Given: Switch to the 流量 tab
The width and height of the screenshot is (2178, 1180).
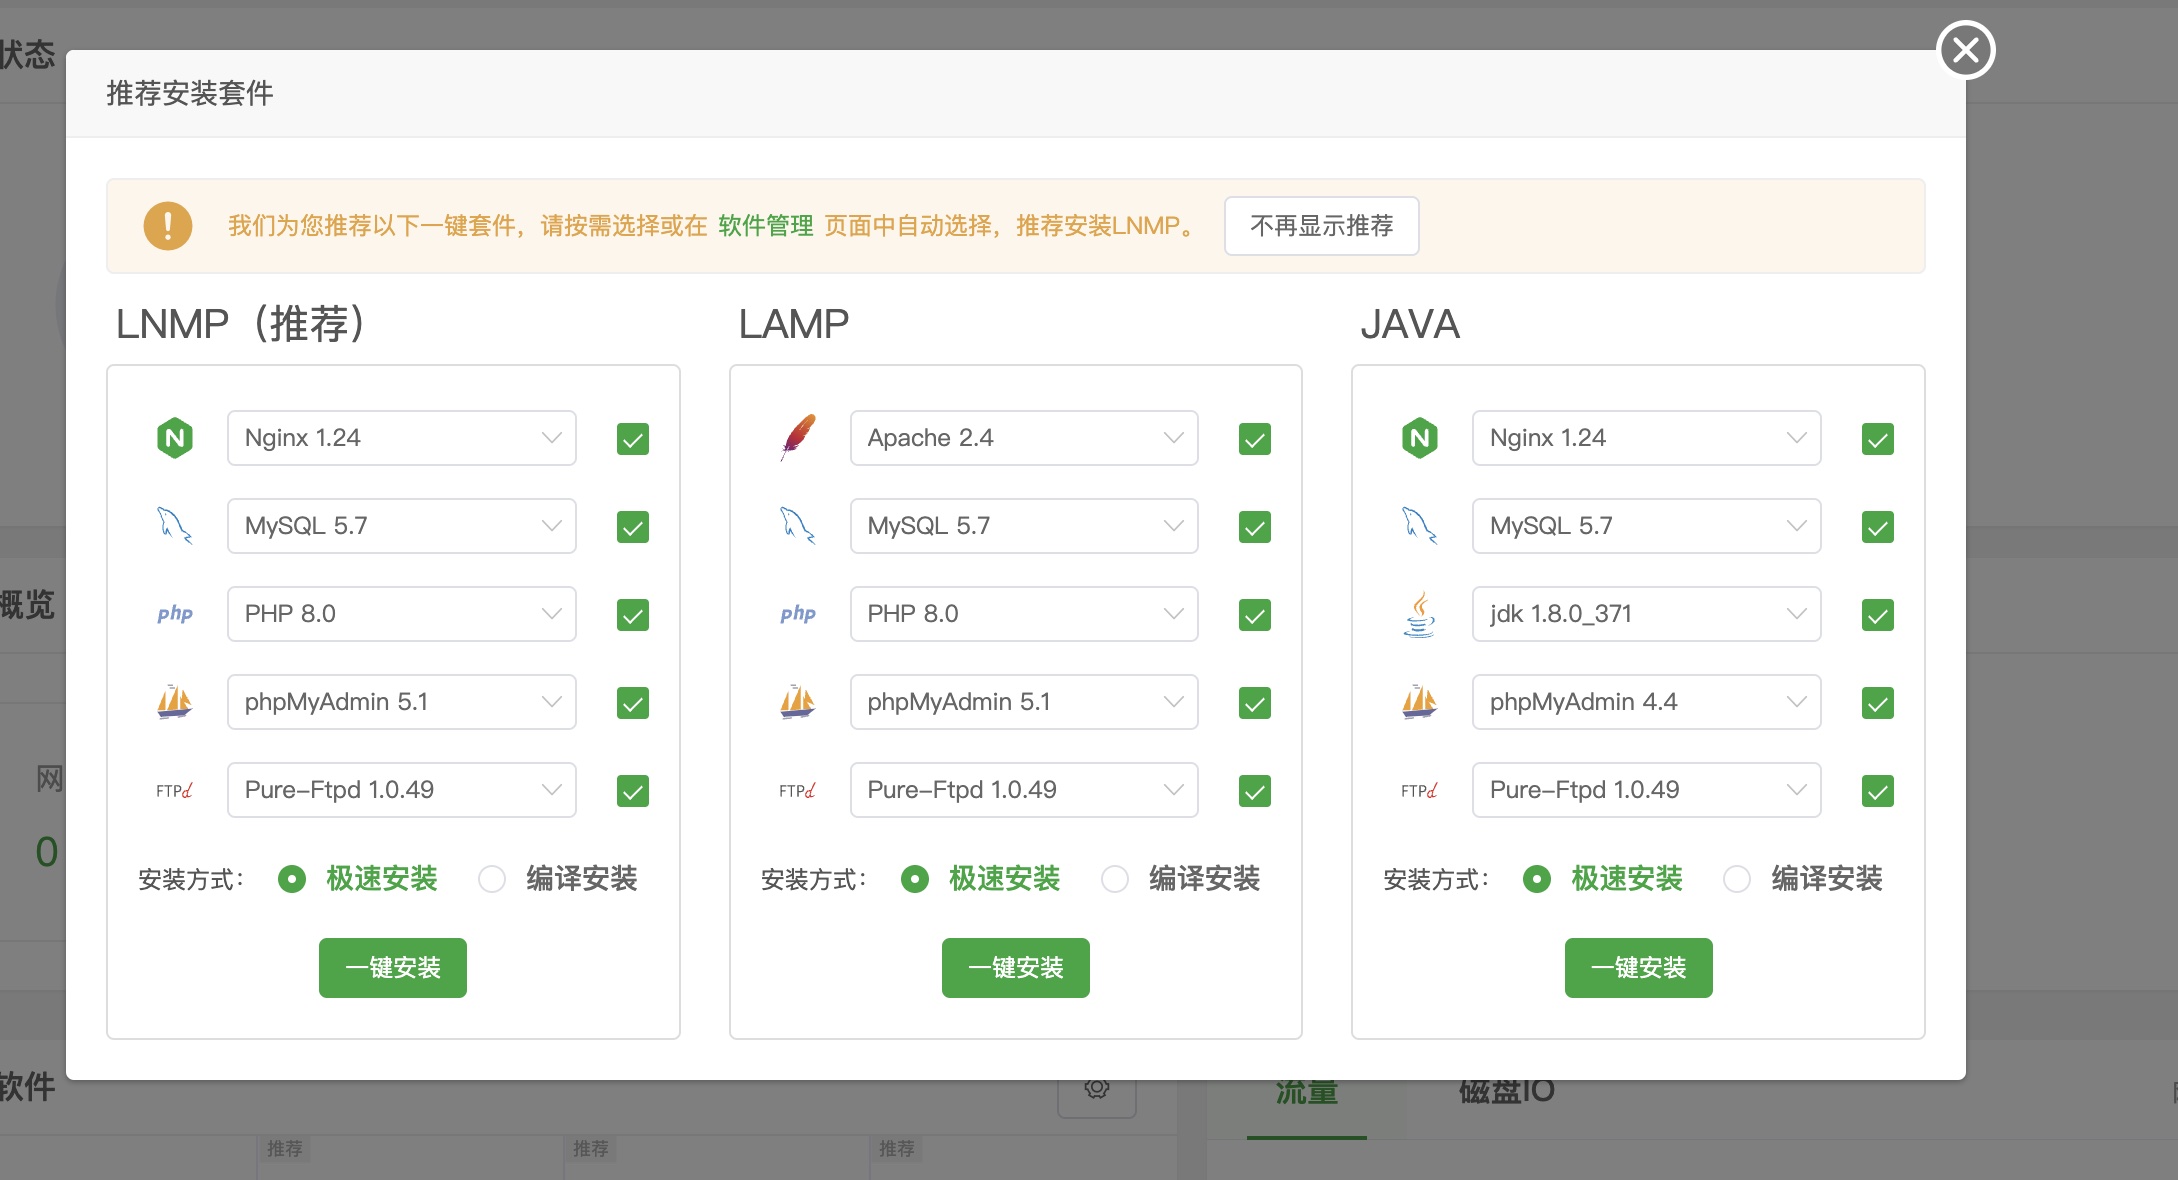Looking at the screenshot, I should 1305,1092.
